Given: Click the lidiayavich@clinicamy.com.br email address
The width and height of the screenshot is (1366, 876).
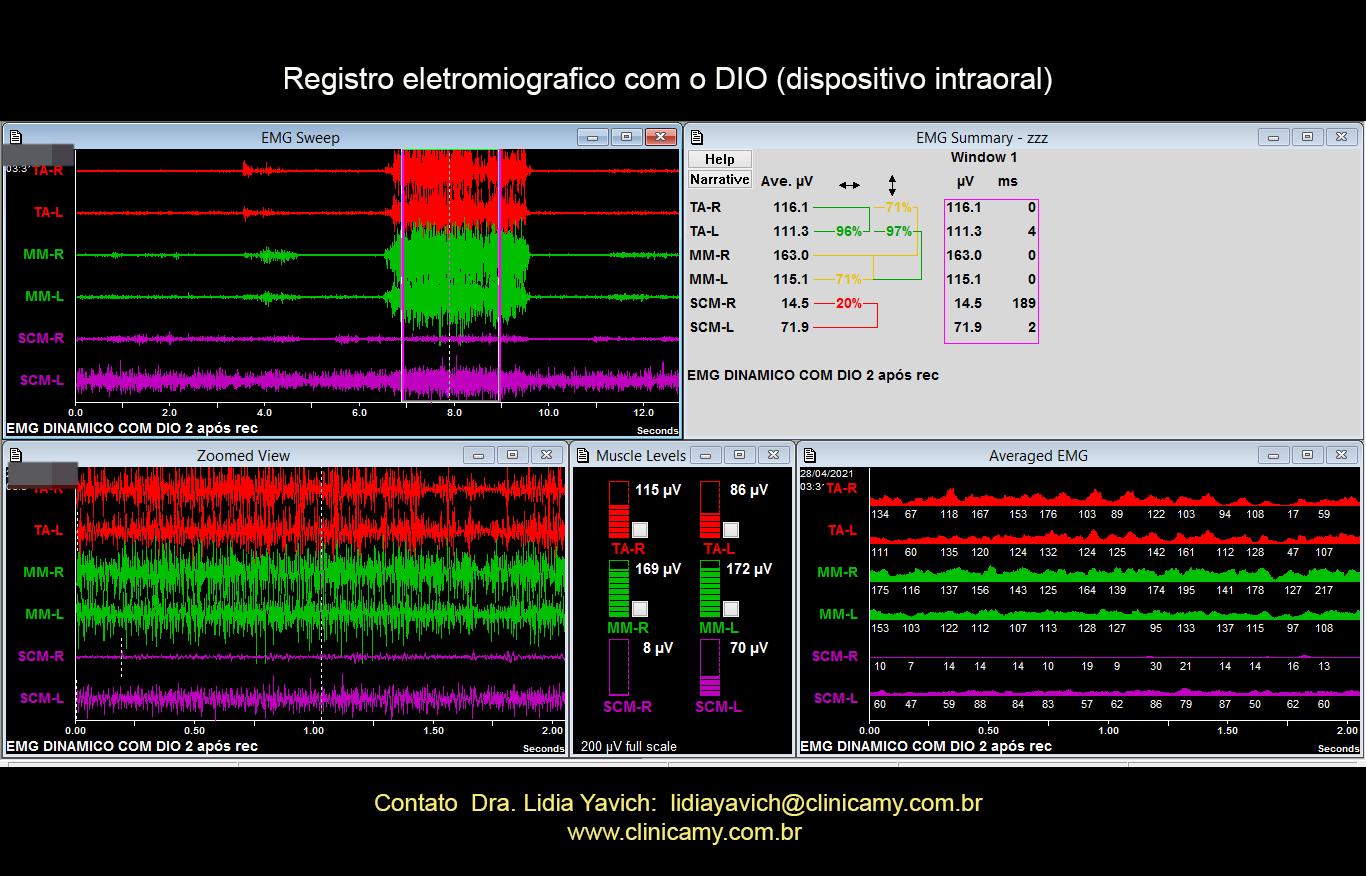Looking at the screenshot, I should point(826,803).
